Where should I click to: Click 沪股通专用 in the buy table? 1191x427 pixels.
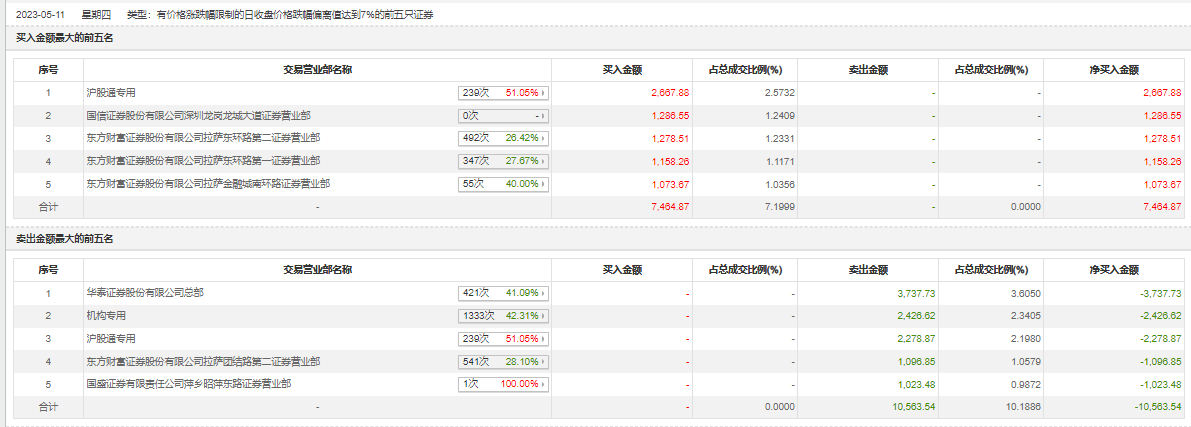point(111,93)
